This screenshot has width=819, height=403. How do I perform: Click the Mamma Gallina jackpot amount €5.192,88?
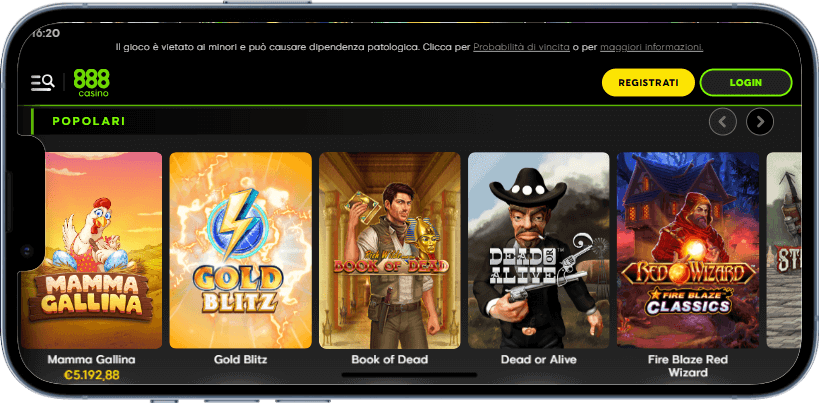(x=91, y=374)
